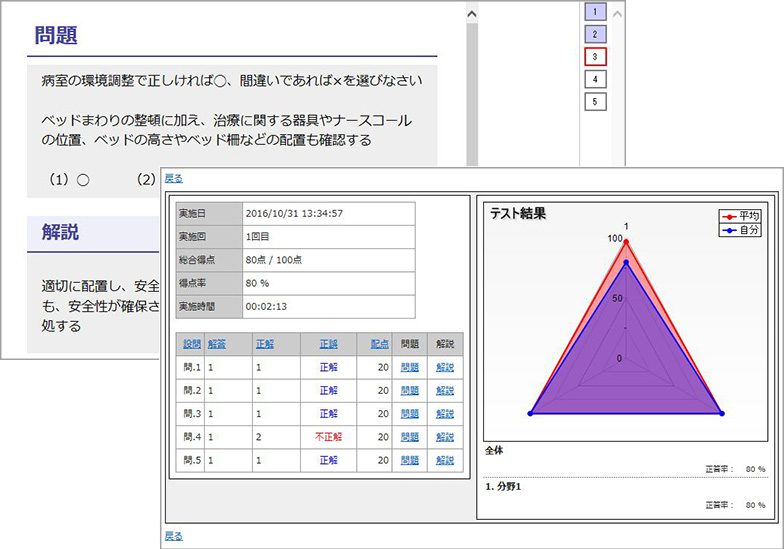Click the 解説 heading in question window
The height and width of the screenshot is (549, 784).
(60, 232)
